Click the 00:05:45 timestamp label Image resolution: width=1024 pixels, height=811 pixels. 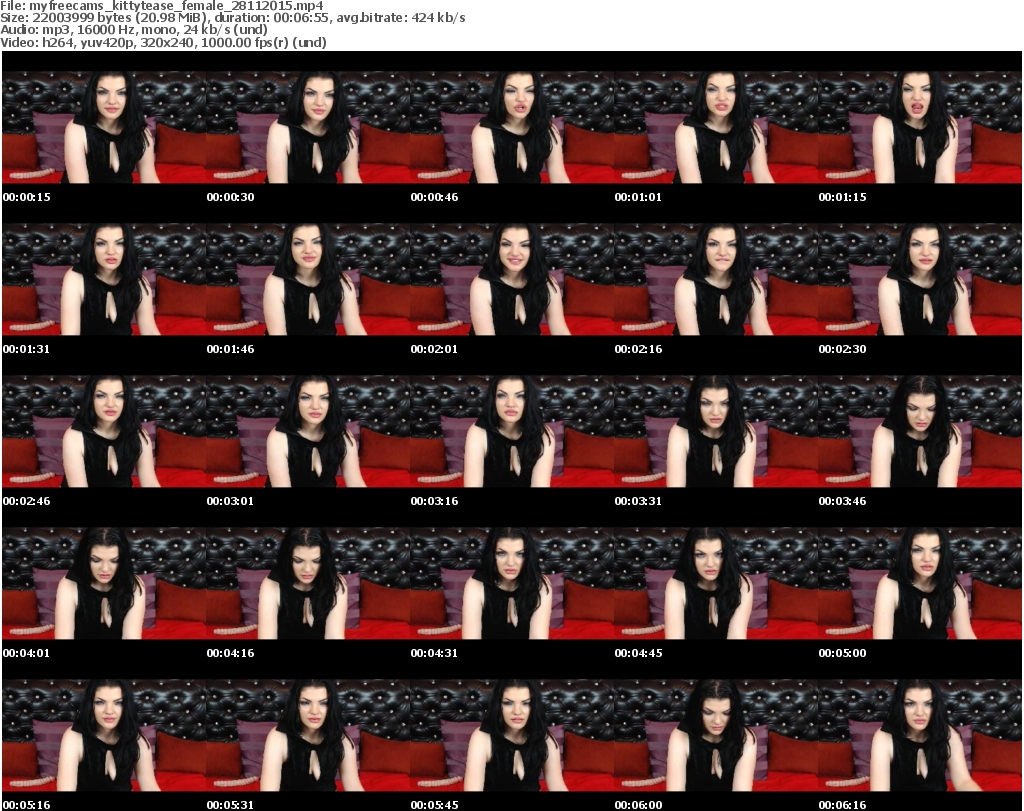tap(434, 805)
